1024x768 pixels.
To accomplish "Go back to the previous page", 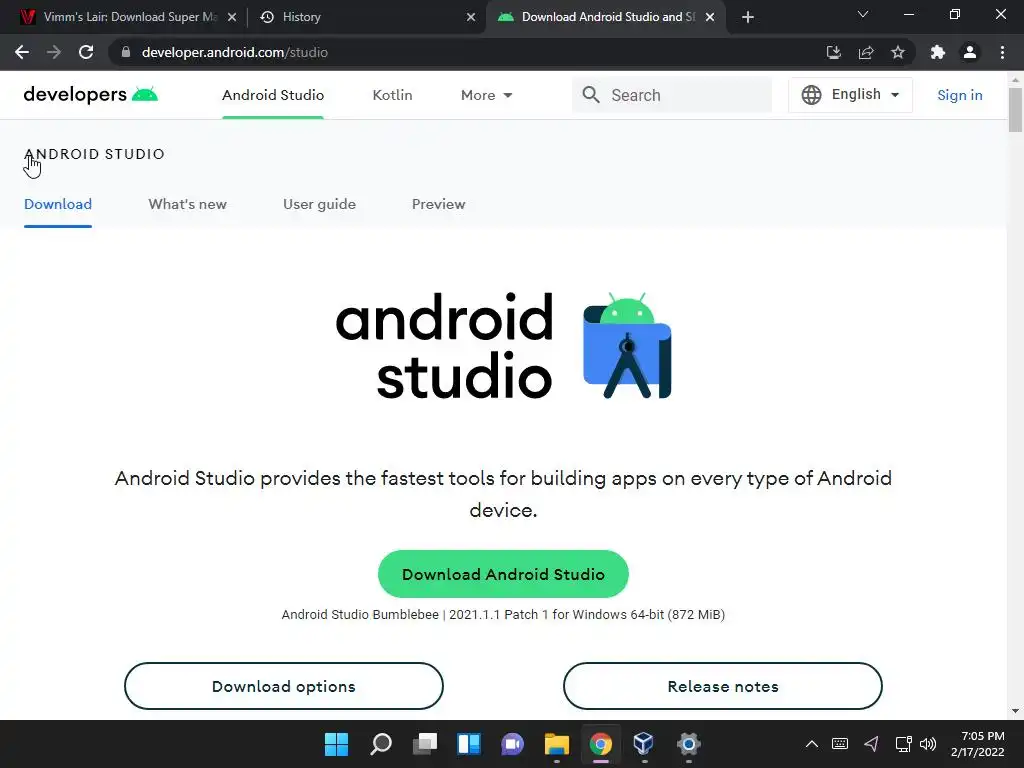I will [22, 52].
